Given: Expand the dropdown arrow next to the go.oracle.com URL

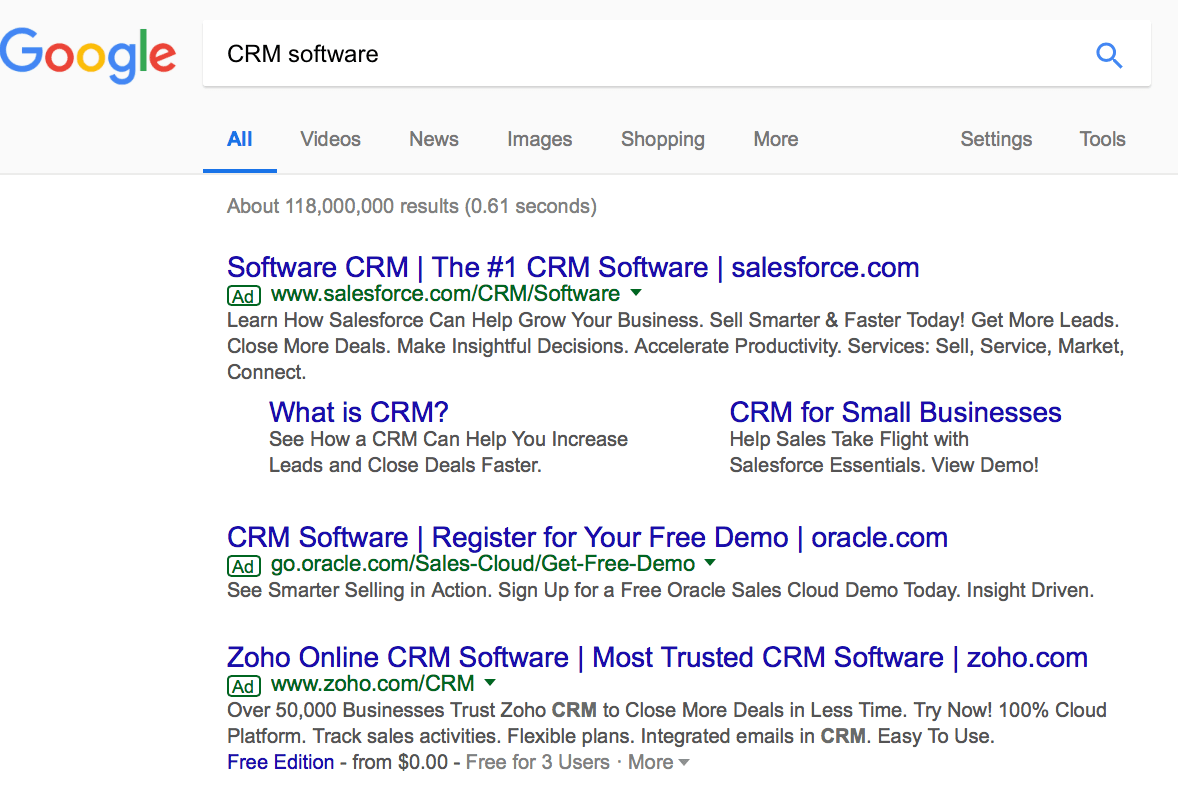Looking at the screenshot, I should tap(710, 562).
